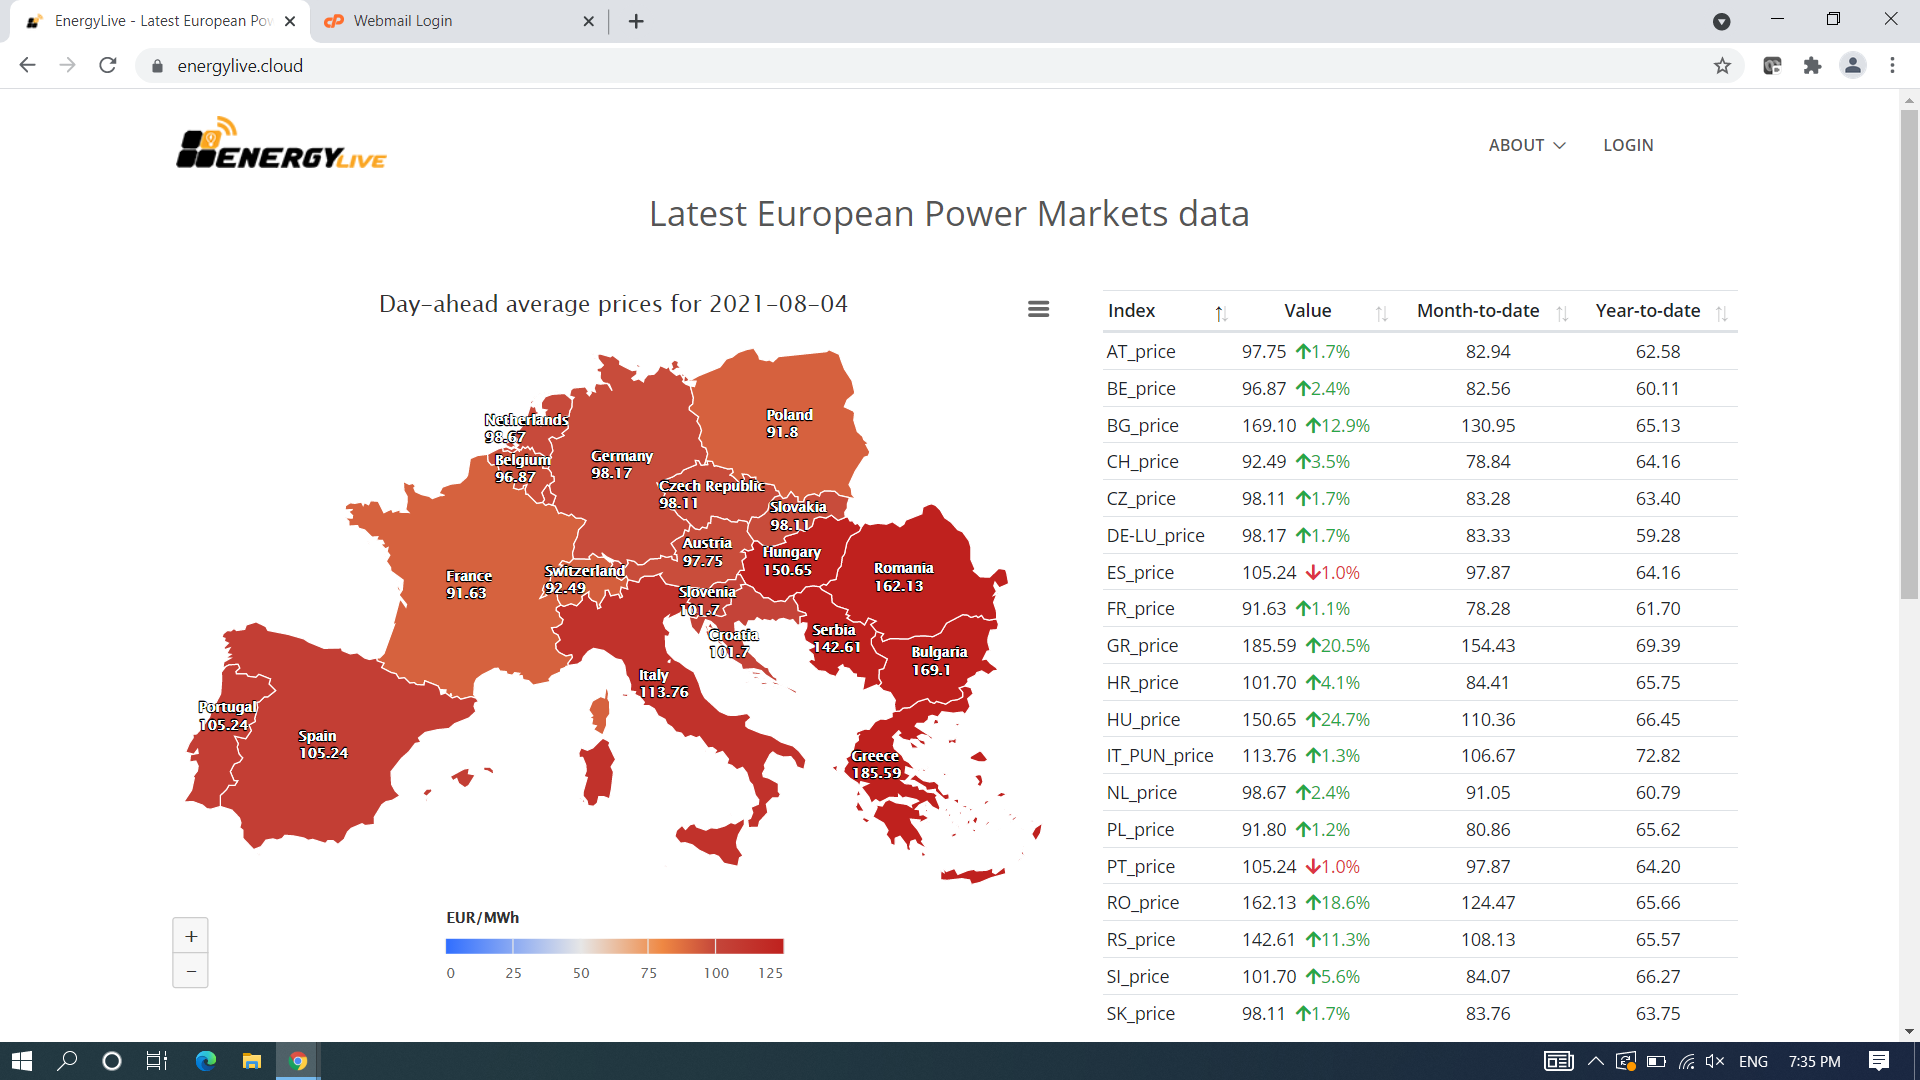Click the EUR/MWh color legend bar
The image size is (1920, 1080).
[614, 946]
